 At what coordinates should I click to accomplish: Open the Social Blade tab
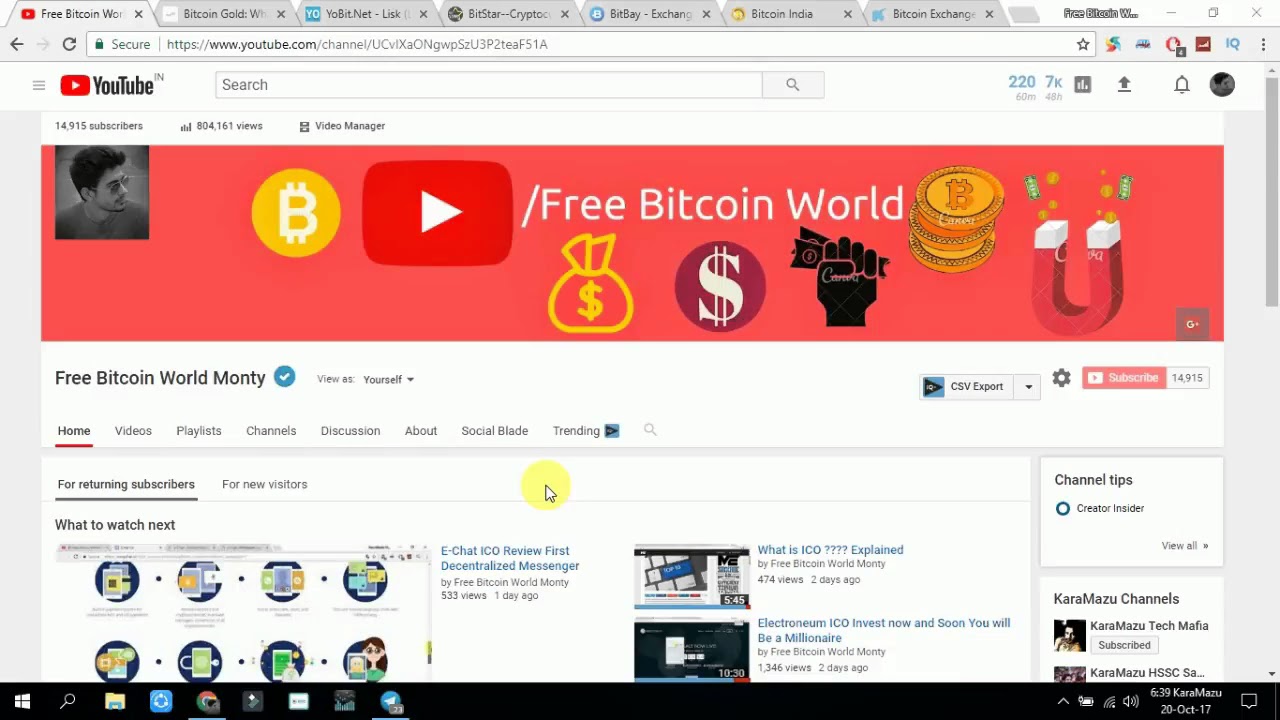[495, 431]
